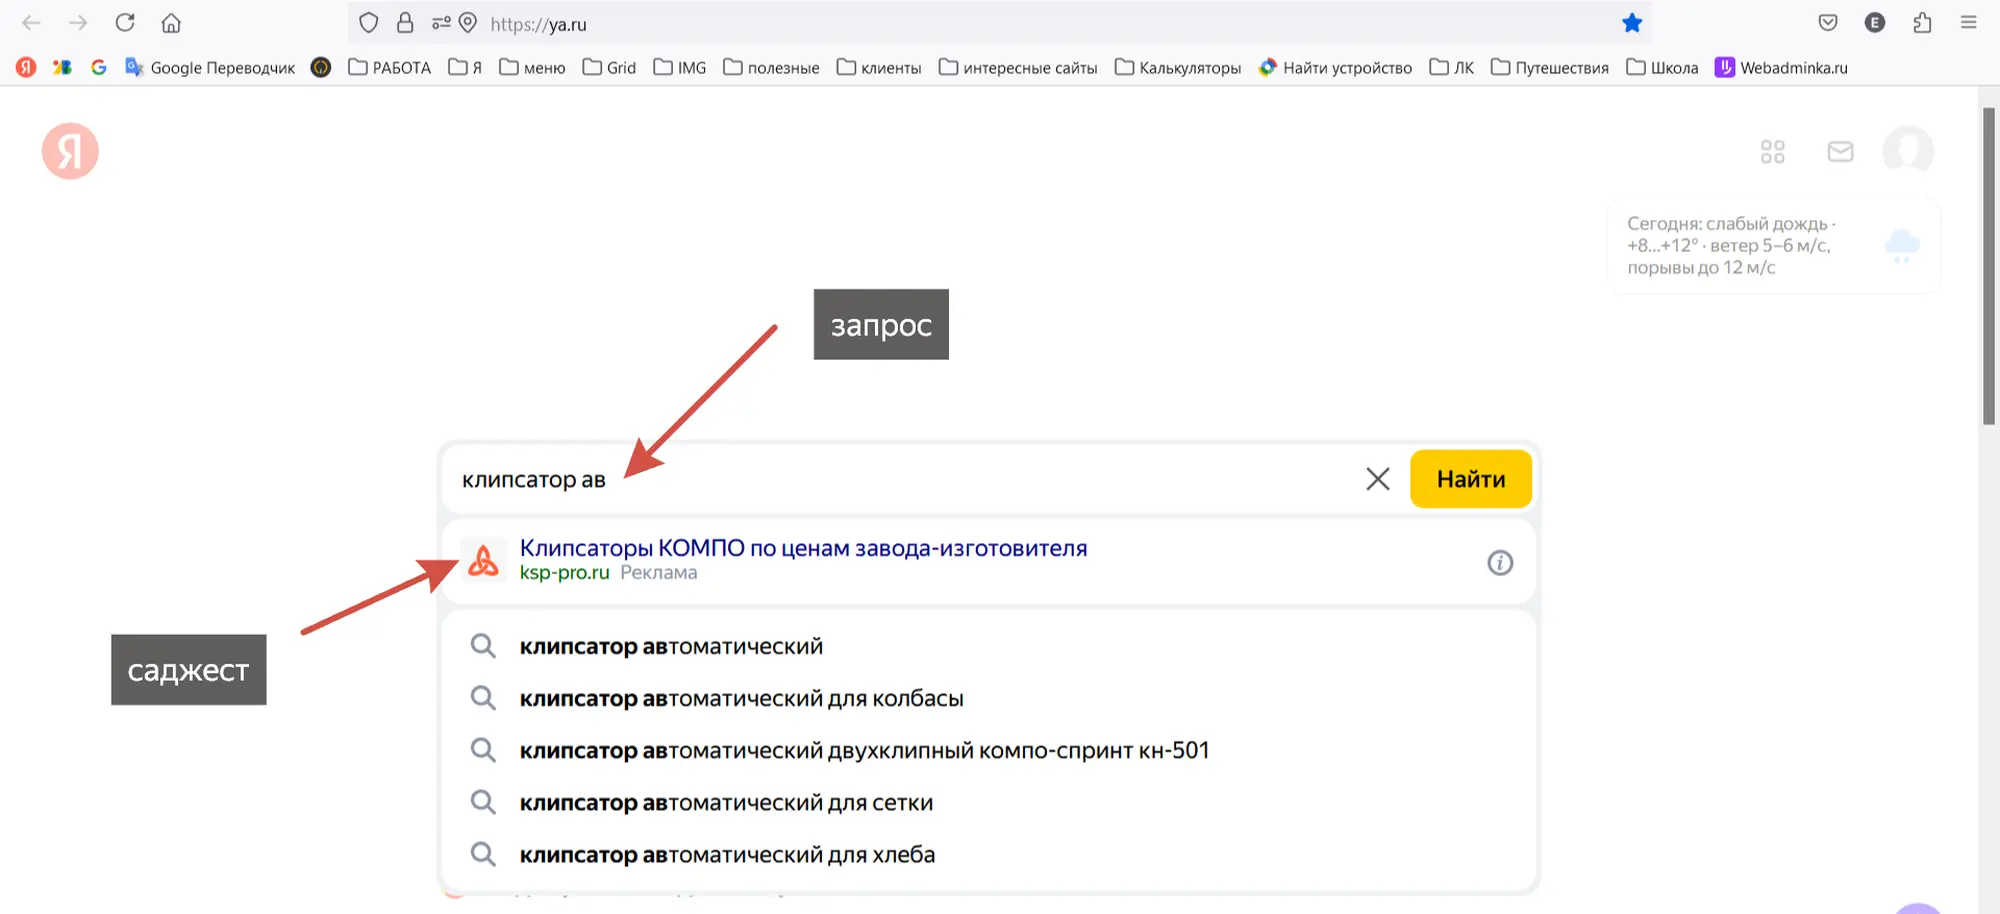Click the browser reload page icon

pos(125,23)
